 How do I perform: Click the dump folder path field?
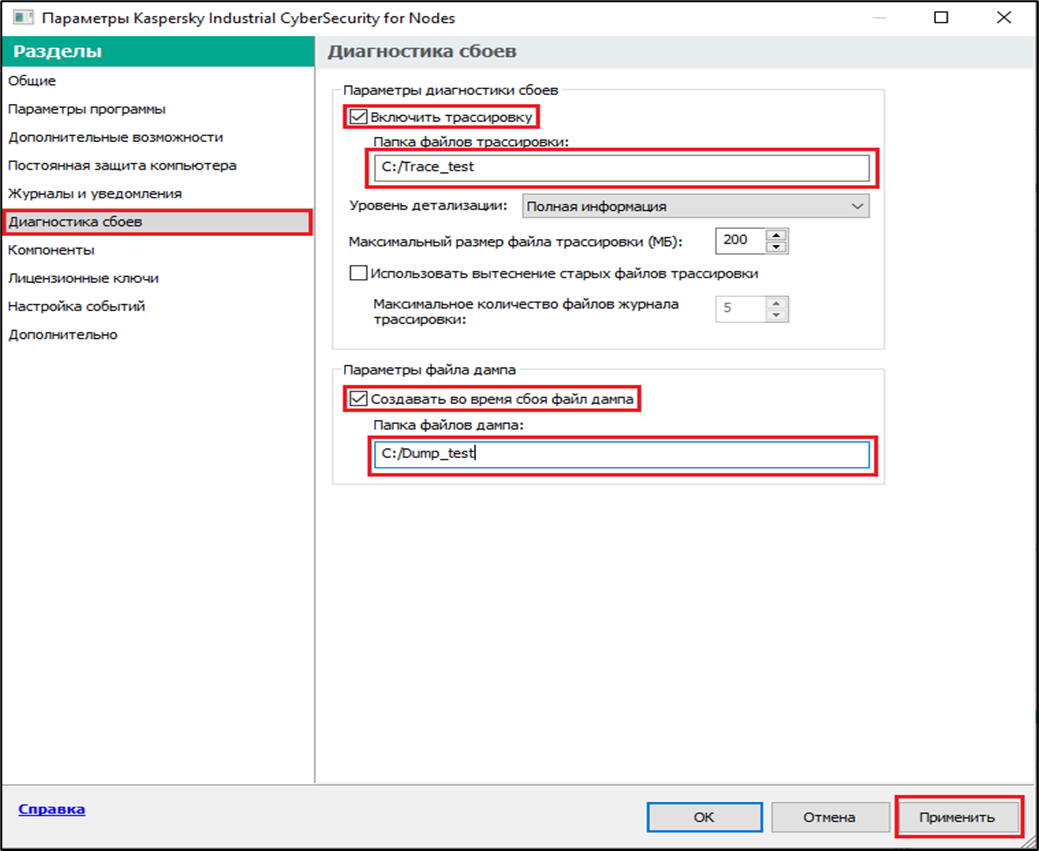click(621, 455)
